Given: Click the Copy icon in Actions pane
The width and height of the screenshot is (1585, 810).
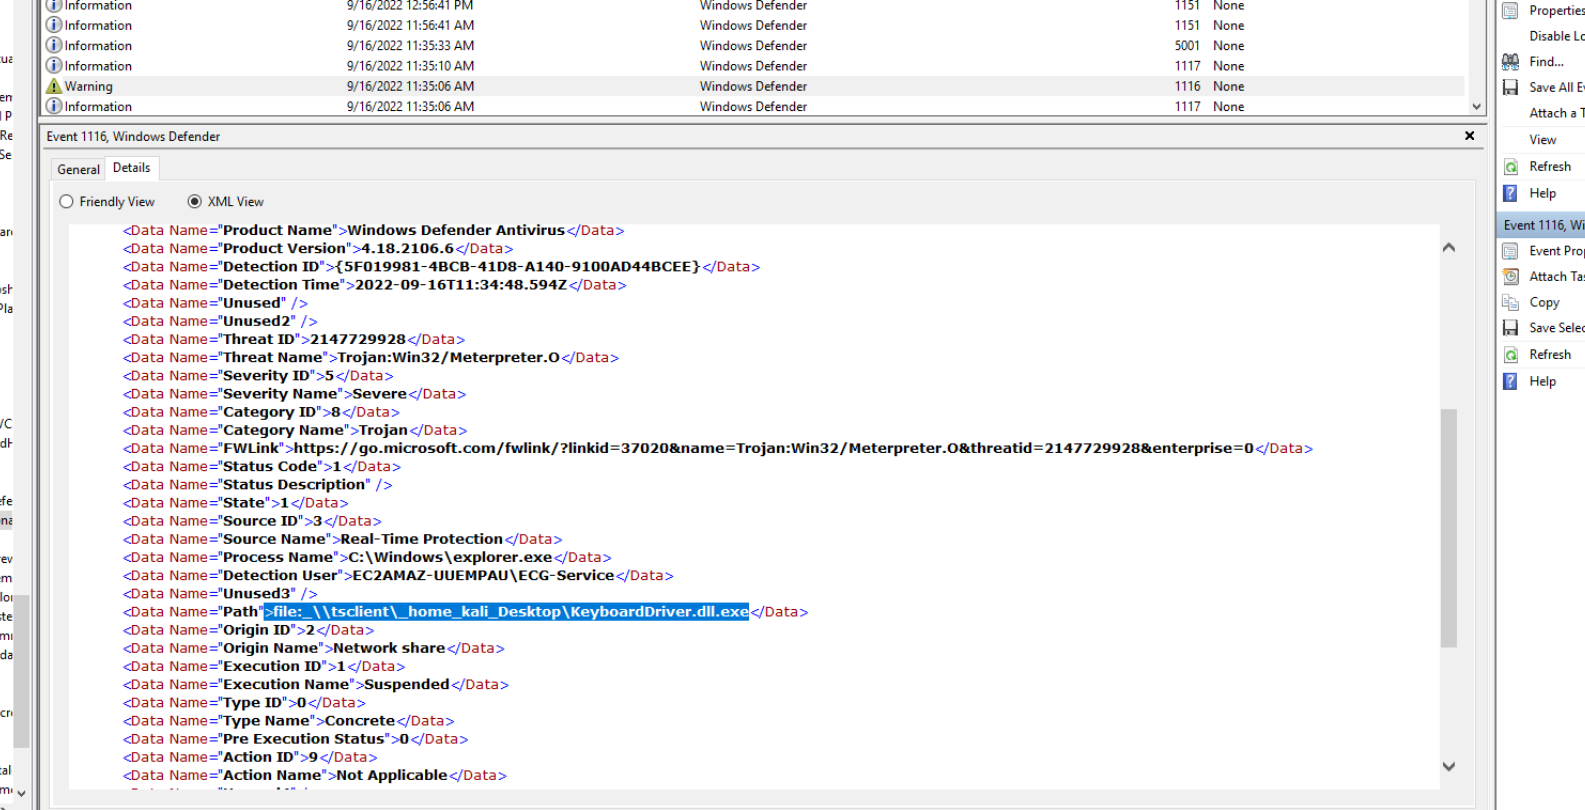Looking at the screenshot, I should (x=1510, y=303).
